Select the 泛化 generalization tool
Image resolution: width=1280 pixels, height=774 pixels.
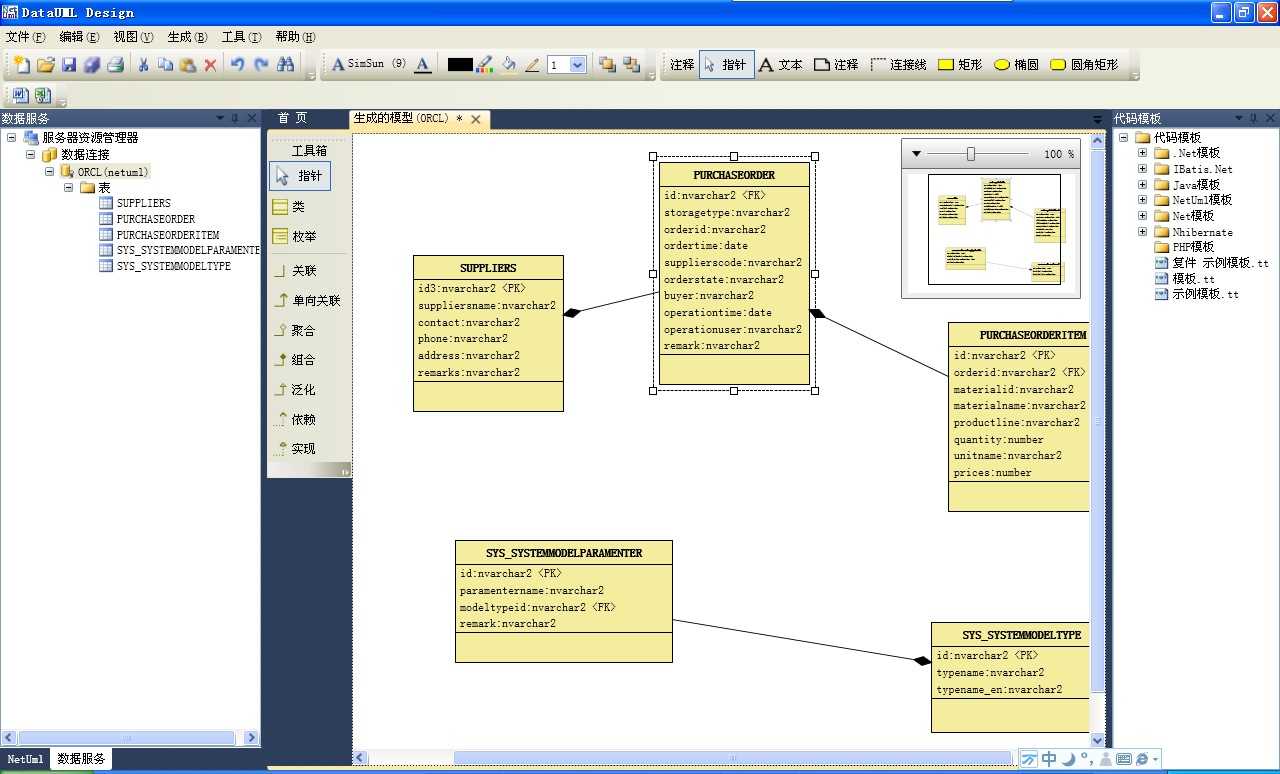tap(296, 389)
